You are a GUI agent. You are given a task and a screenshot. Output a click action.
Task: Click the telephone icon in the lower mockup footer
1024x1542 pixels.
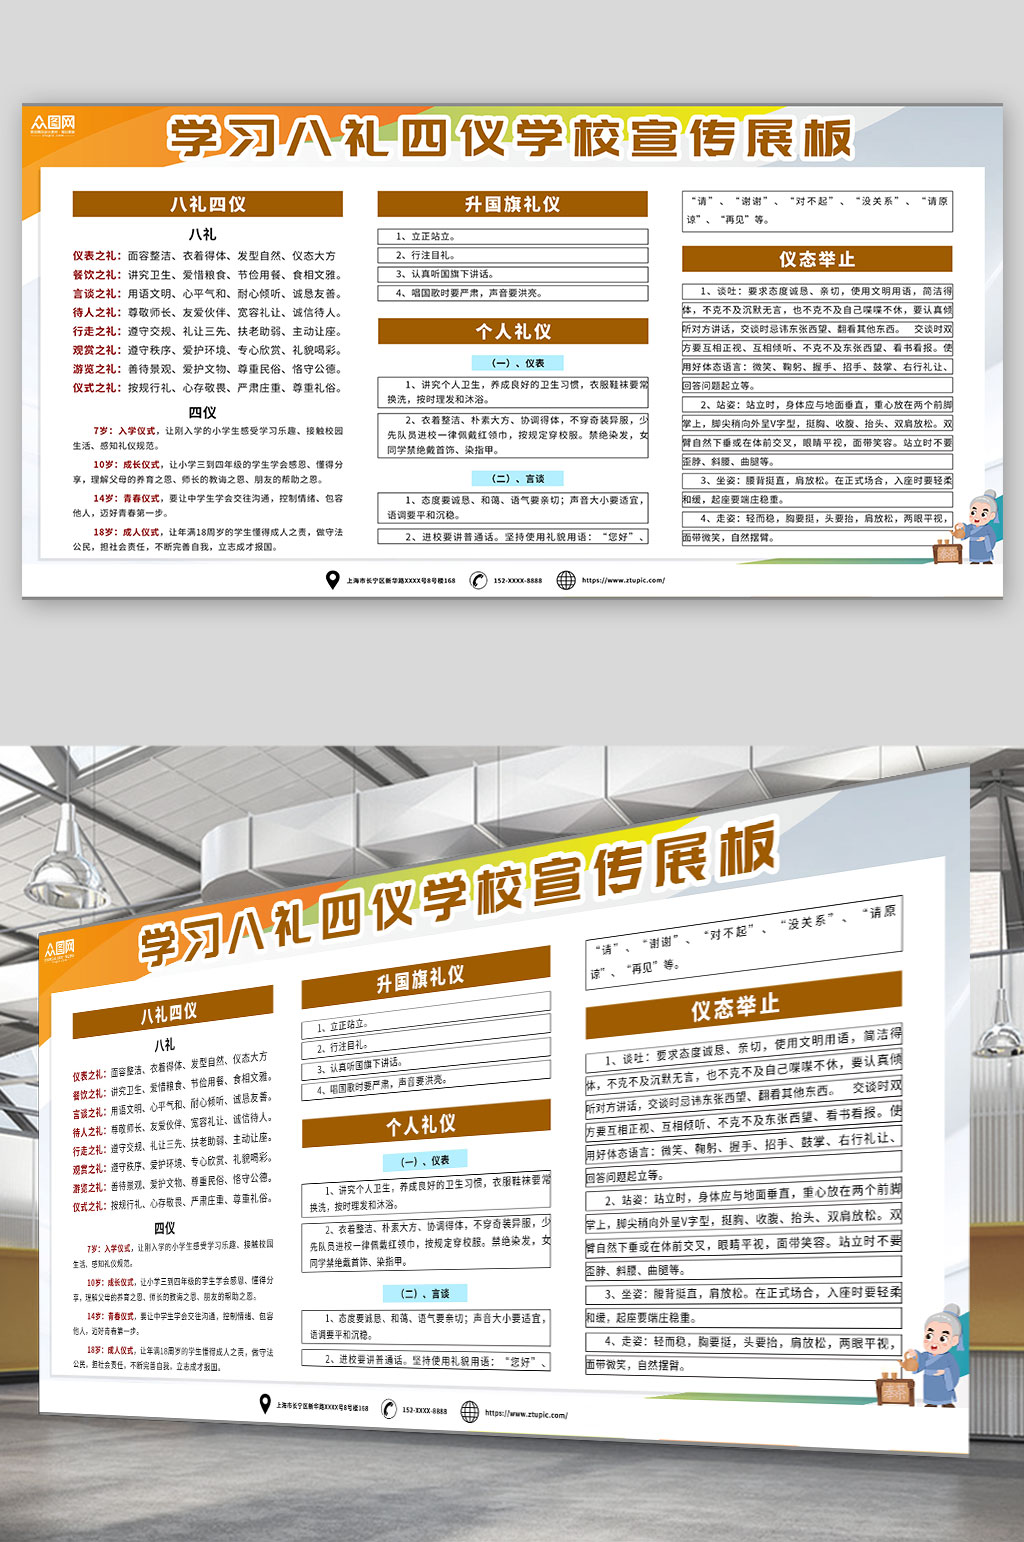tap(389, 1409)
